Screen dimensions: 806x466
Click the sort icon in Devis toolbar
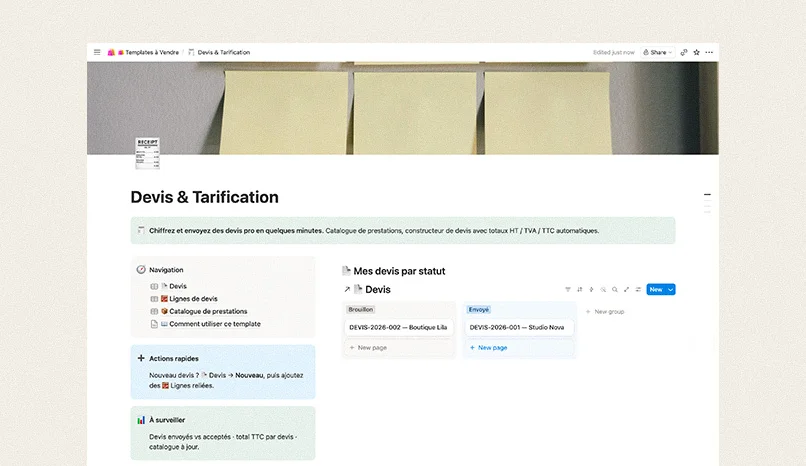coord(580,290)
